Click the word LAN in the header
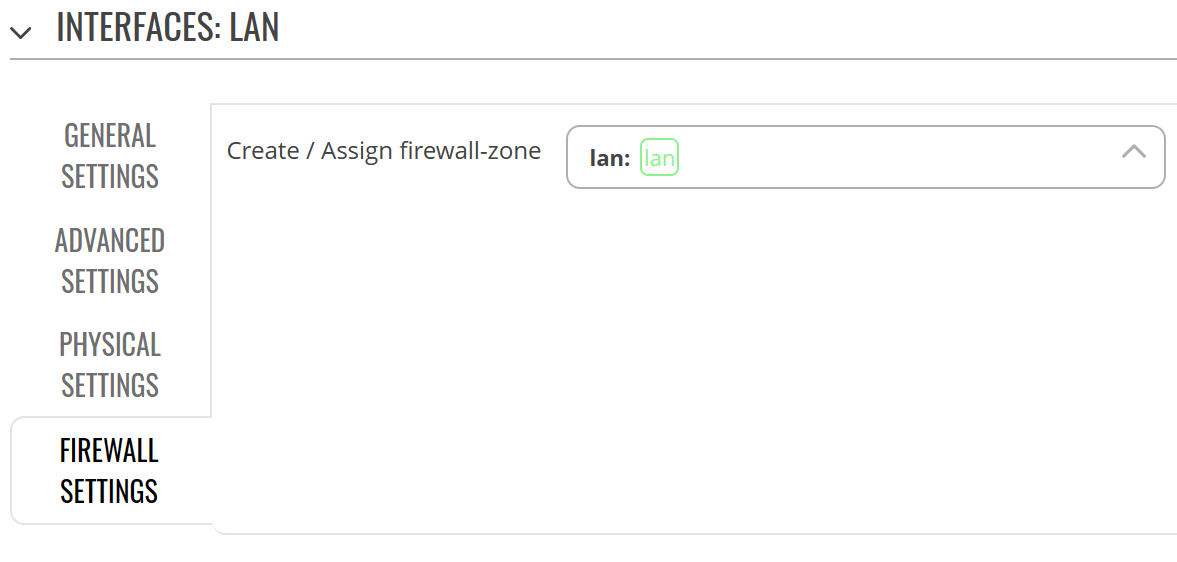 click(253, 27)
